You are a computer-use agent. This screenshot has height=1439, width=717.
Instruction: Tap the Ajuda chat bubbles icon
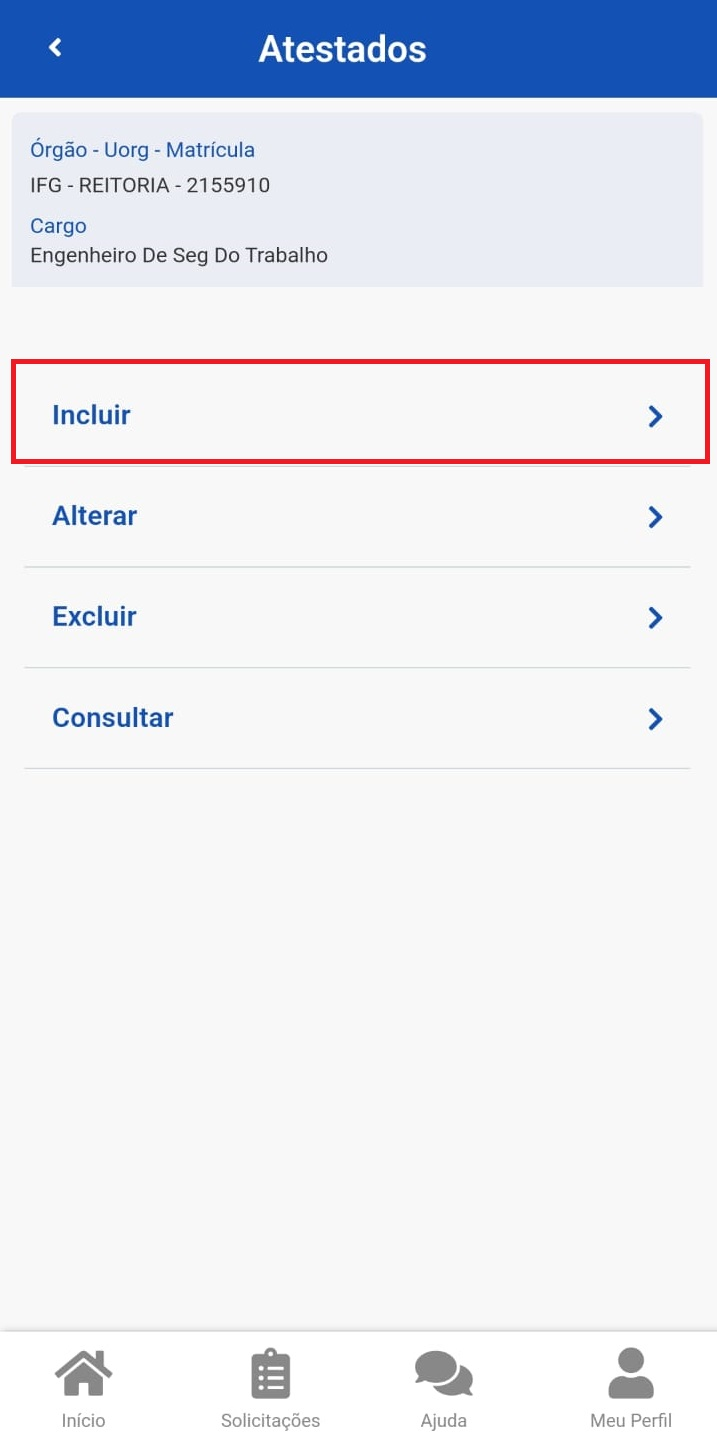pyautogui.click(x=443, y=1373)
